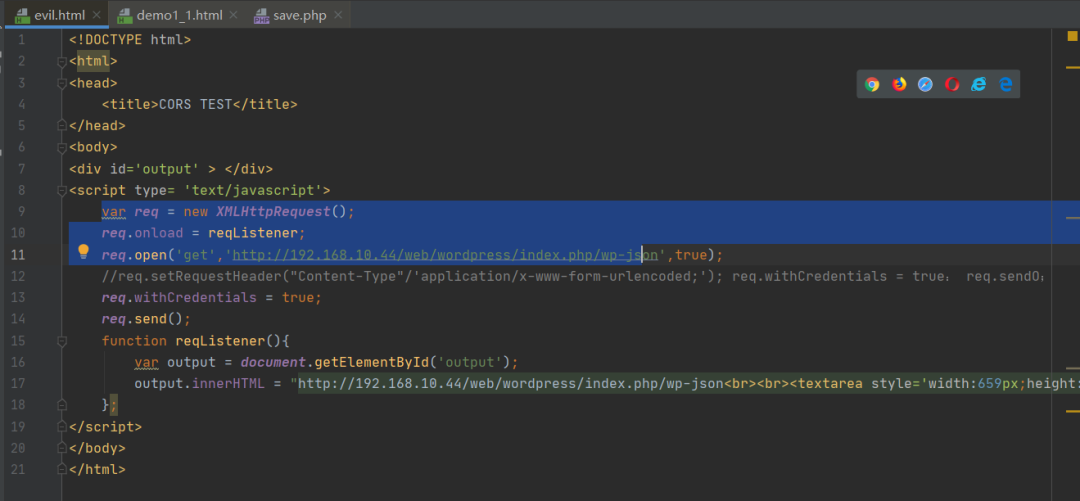Switch to the demo1_1.html tab
This screenshot has height=501, width=1080.
click(178, 15)
